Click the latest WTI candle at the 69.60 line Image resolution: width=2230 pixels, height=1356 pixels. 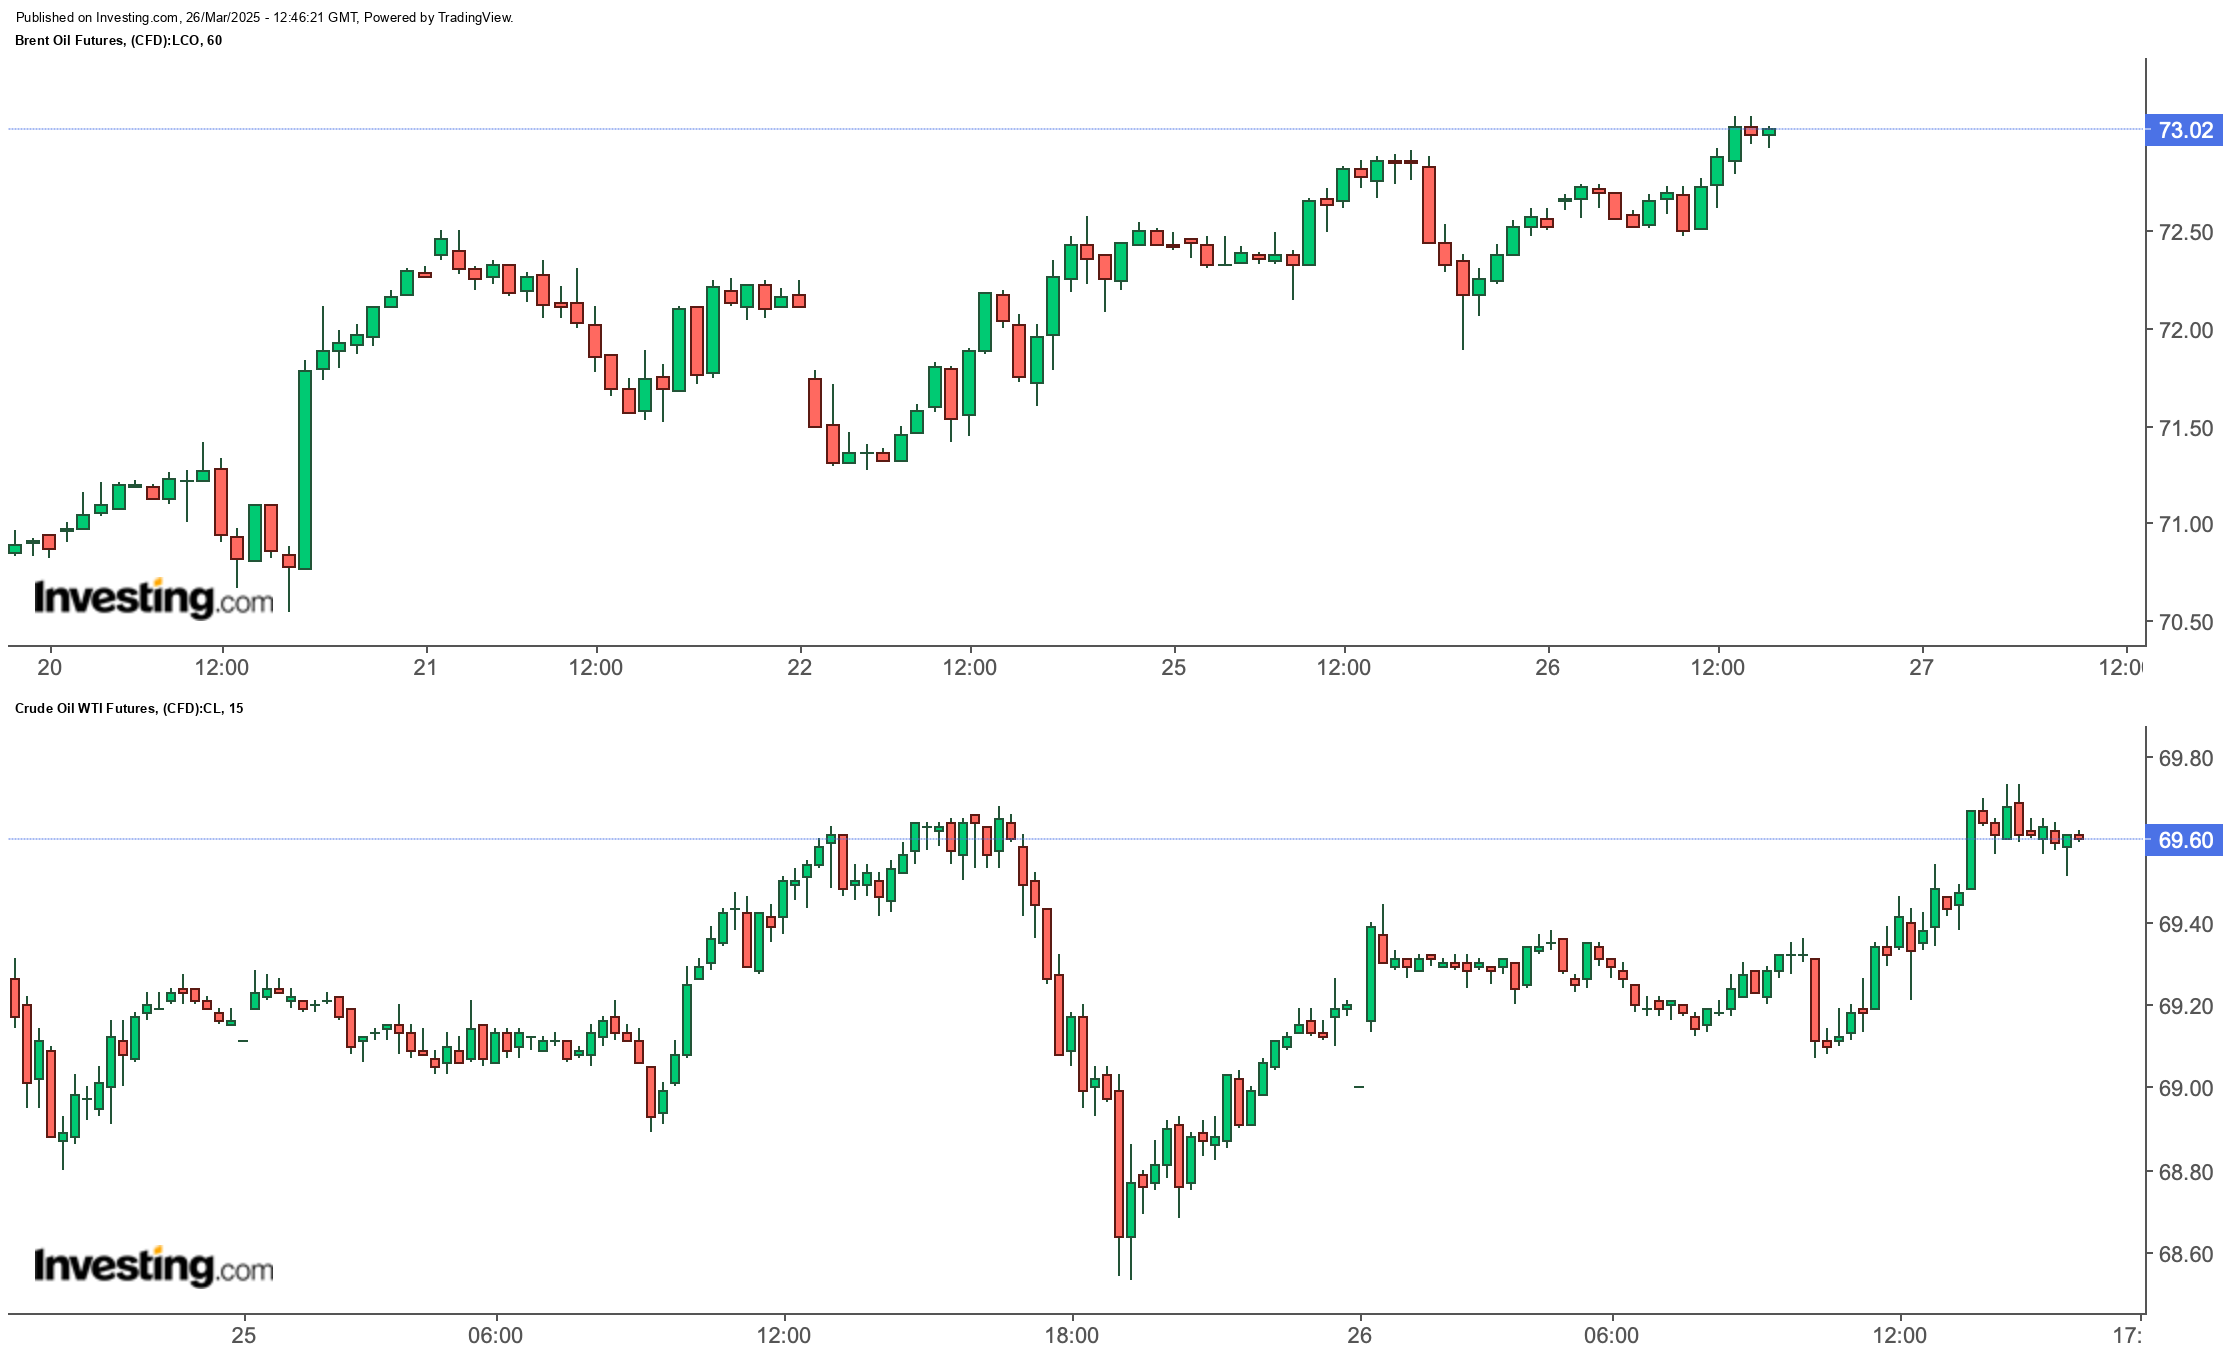2079,837
